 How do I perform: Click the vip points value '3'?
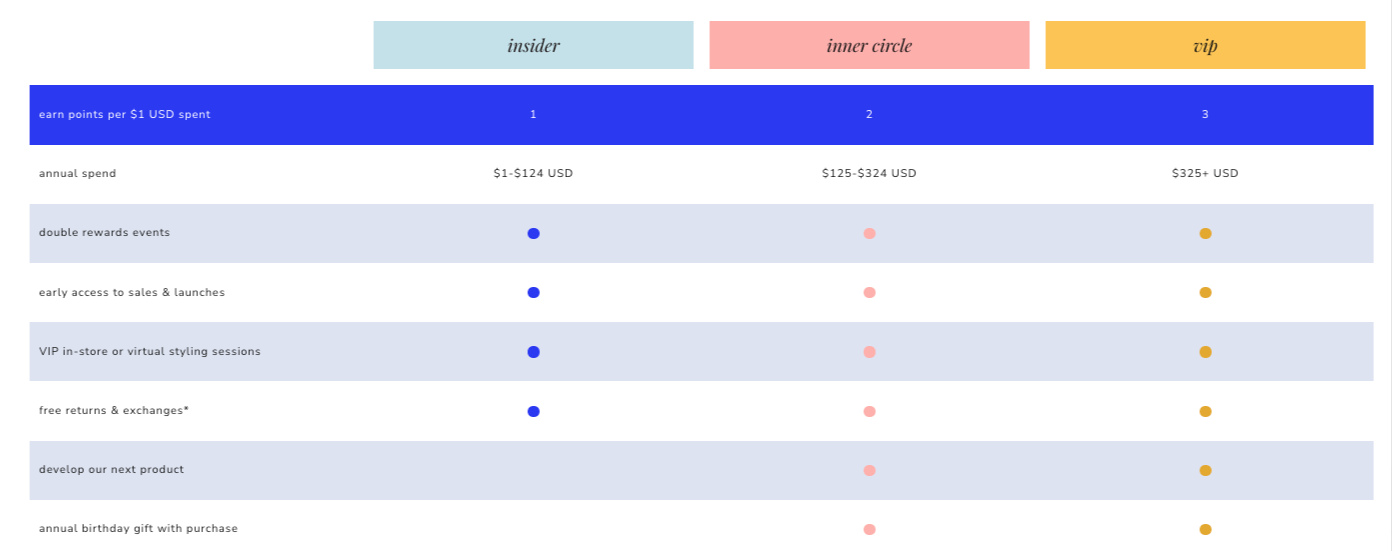[1205, 114]
